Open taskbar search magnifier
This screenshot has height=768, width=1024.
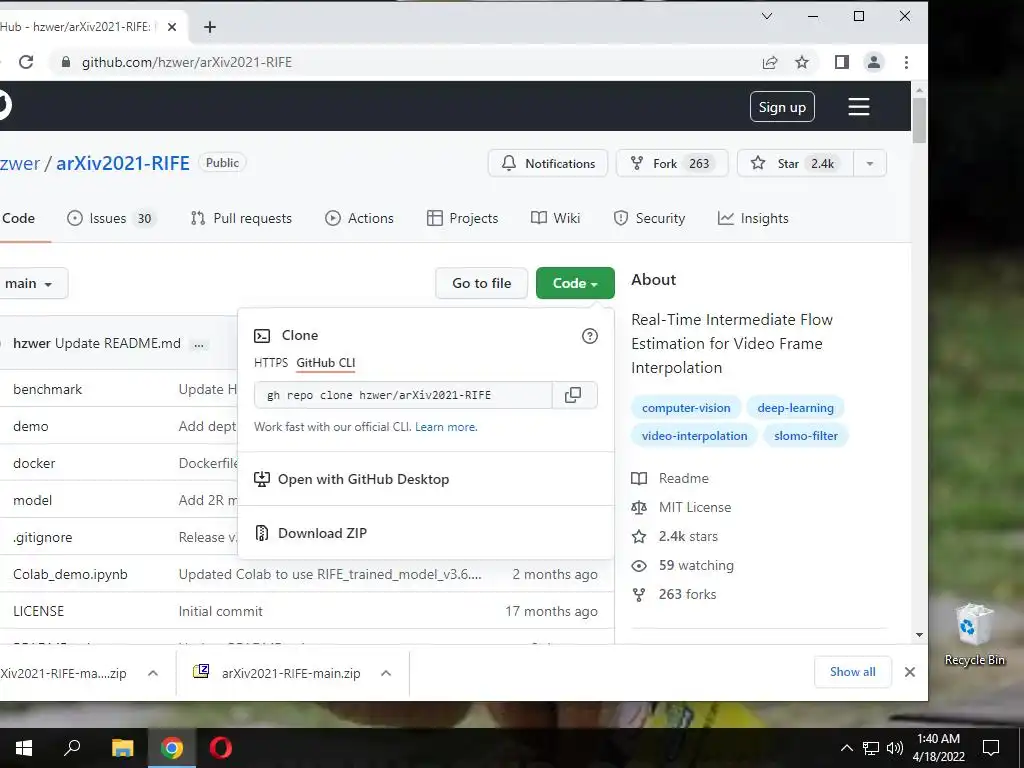tap(72, 748)
